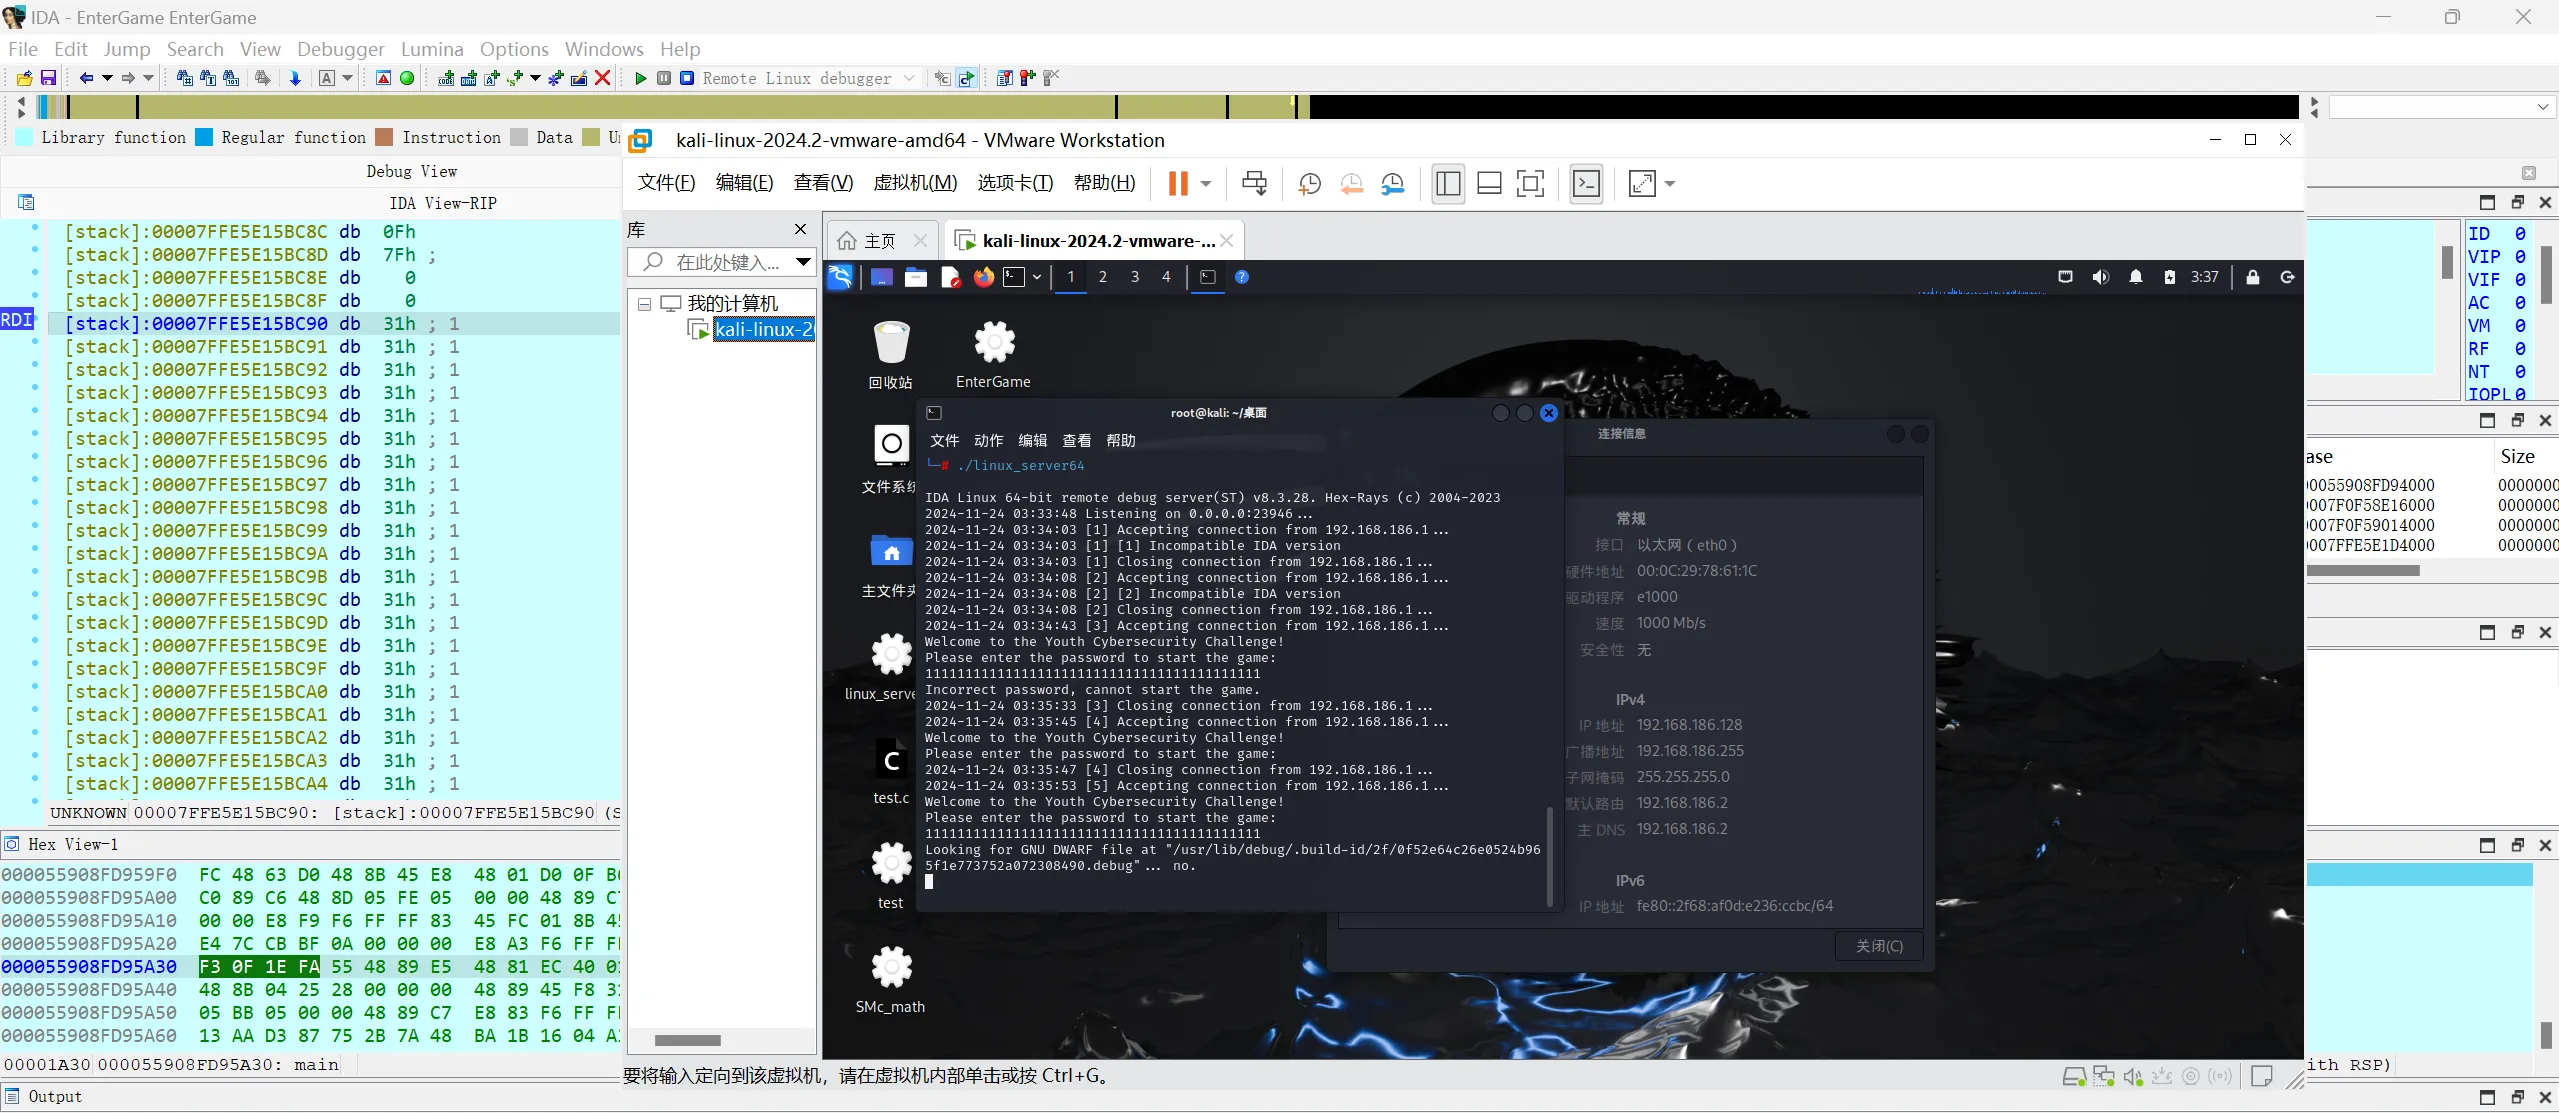
Task: Toggle the VMware library sidebar view
Action: coord(1448,184)
